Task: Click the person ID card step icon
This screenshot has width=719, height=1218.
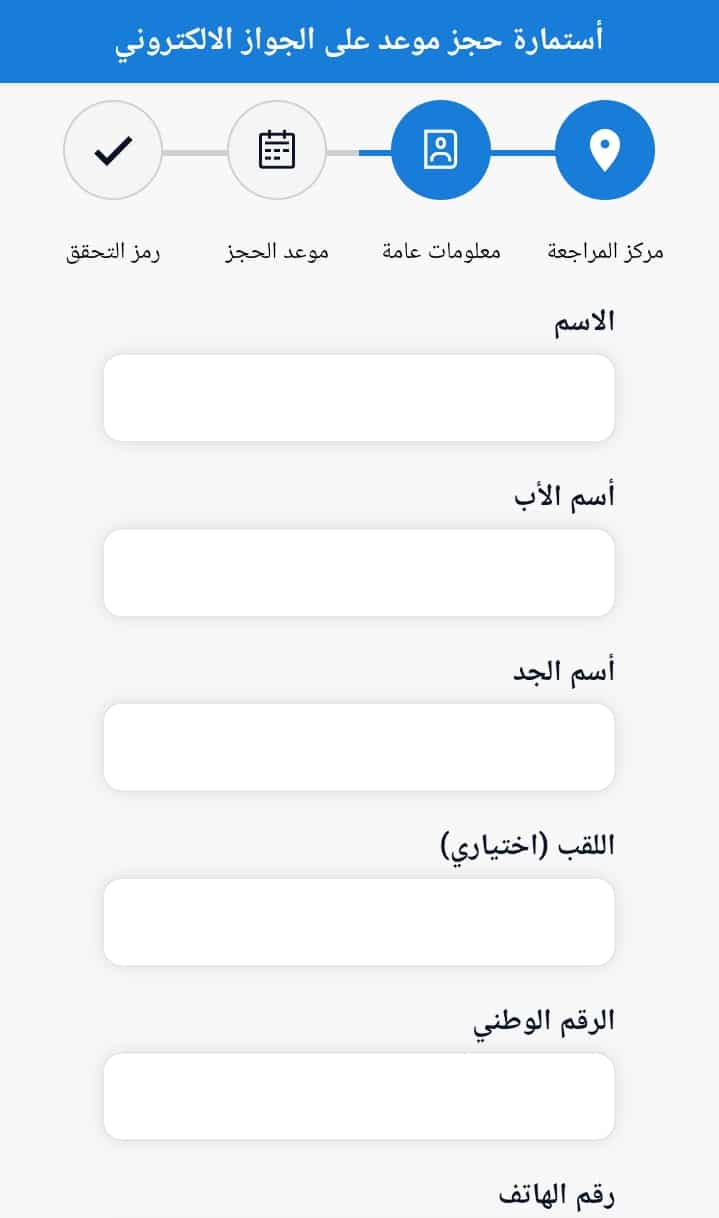Action: (x=440, y=151)
